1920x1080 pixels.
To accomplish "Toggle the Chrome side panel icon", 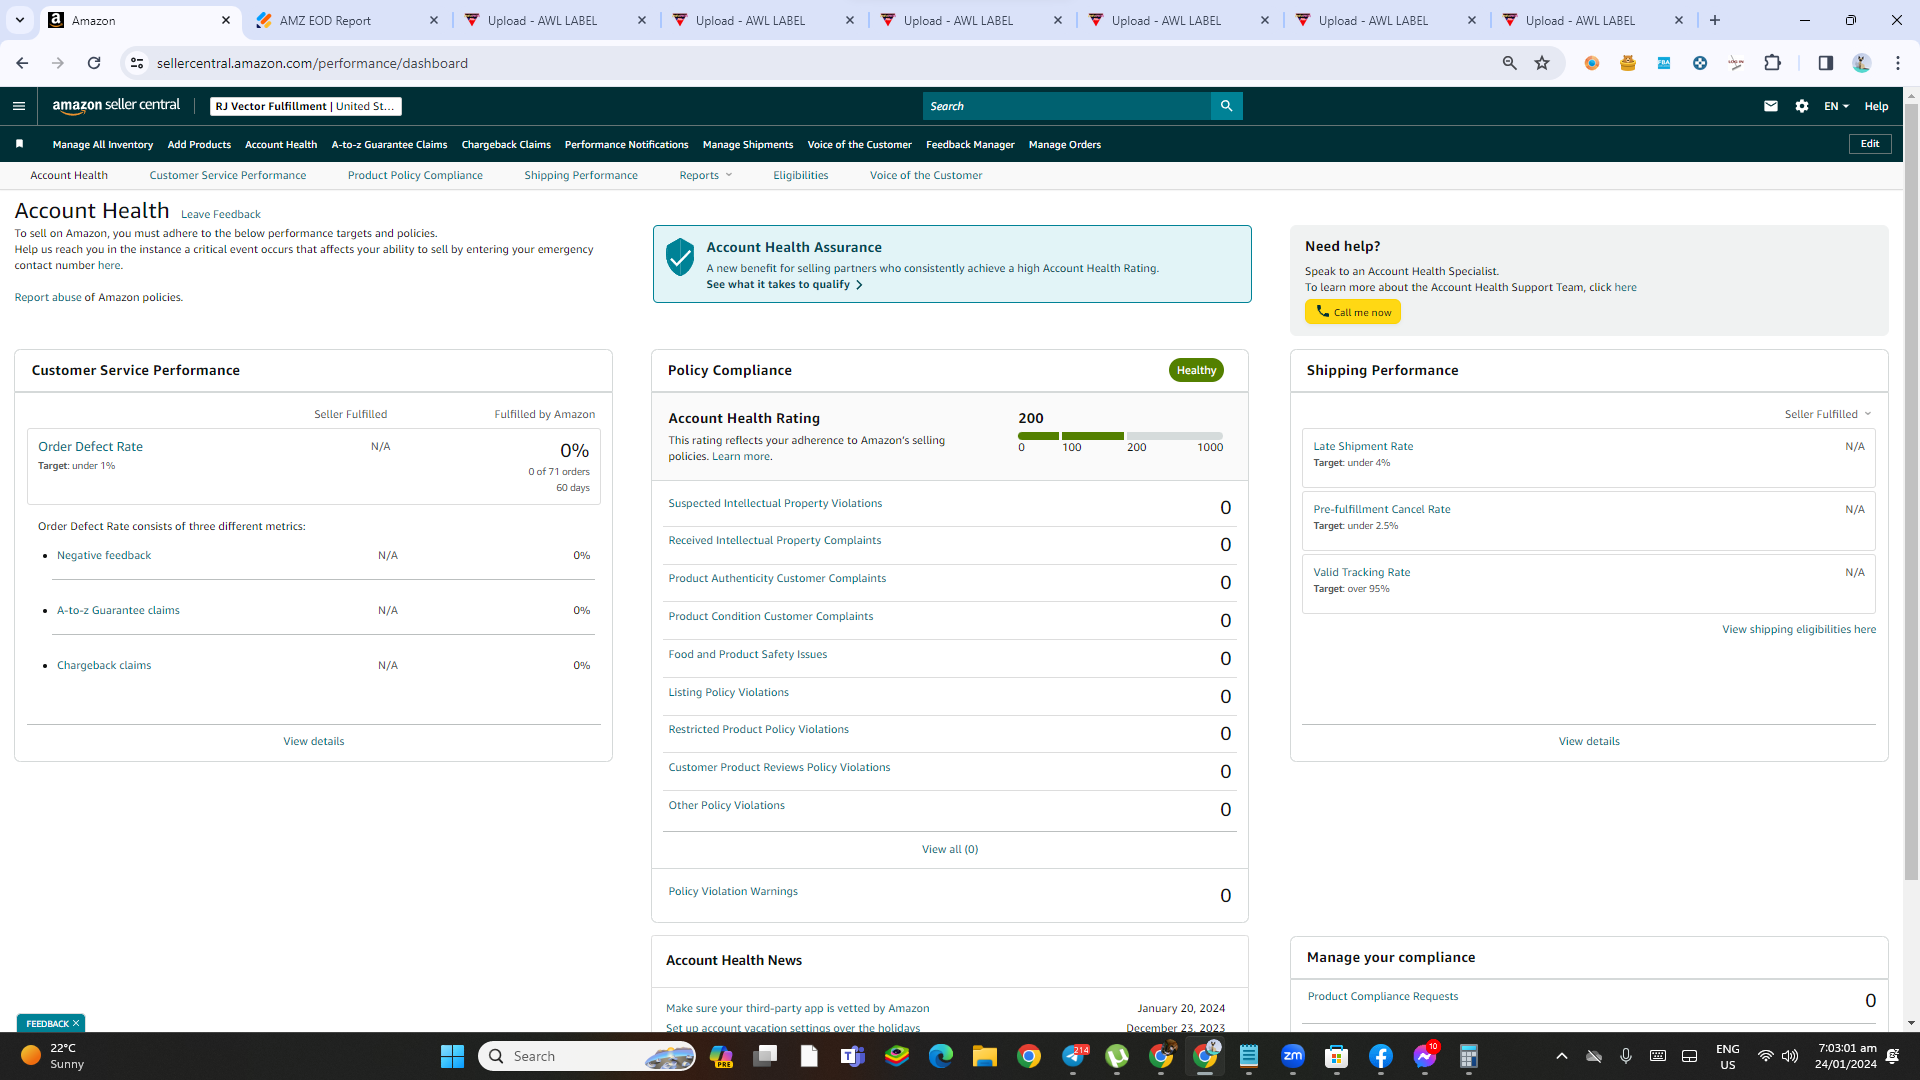I will point(1826,63).
